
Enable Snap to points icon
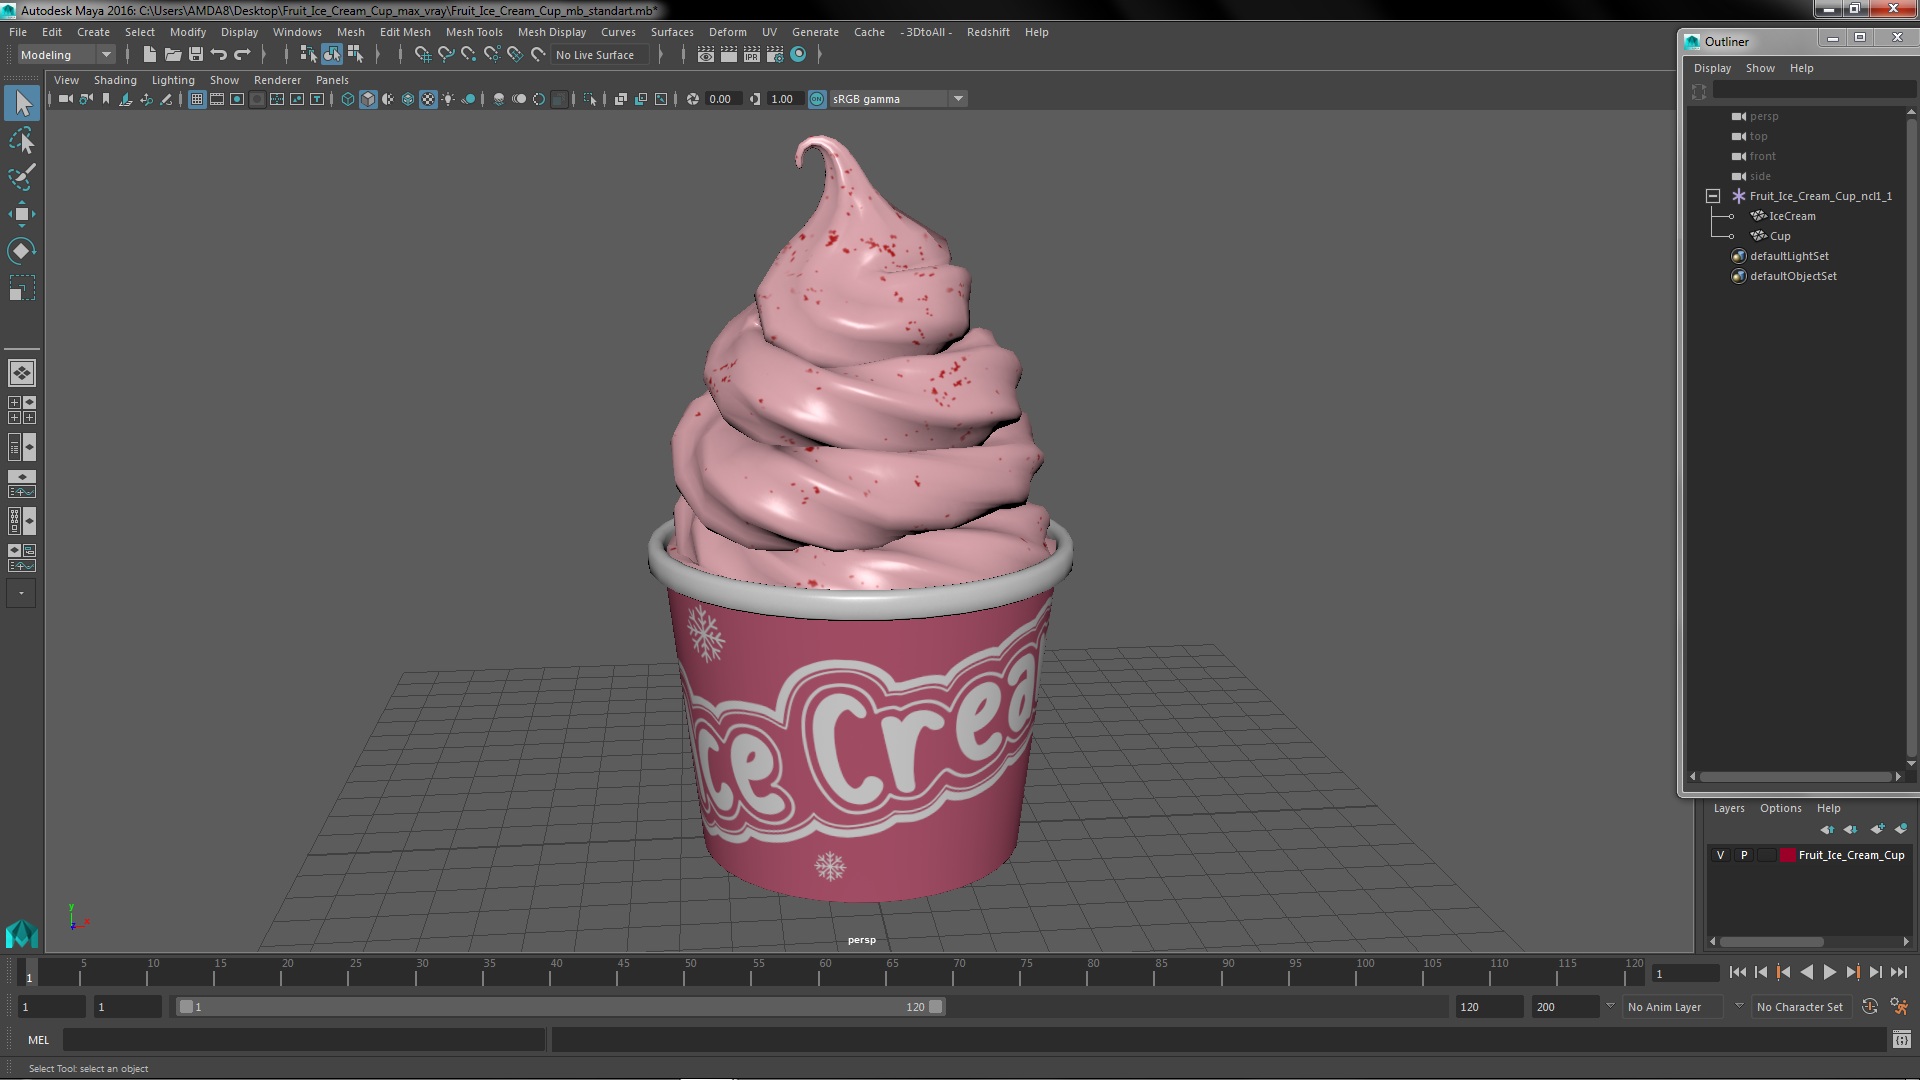468,55
